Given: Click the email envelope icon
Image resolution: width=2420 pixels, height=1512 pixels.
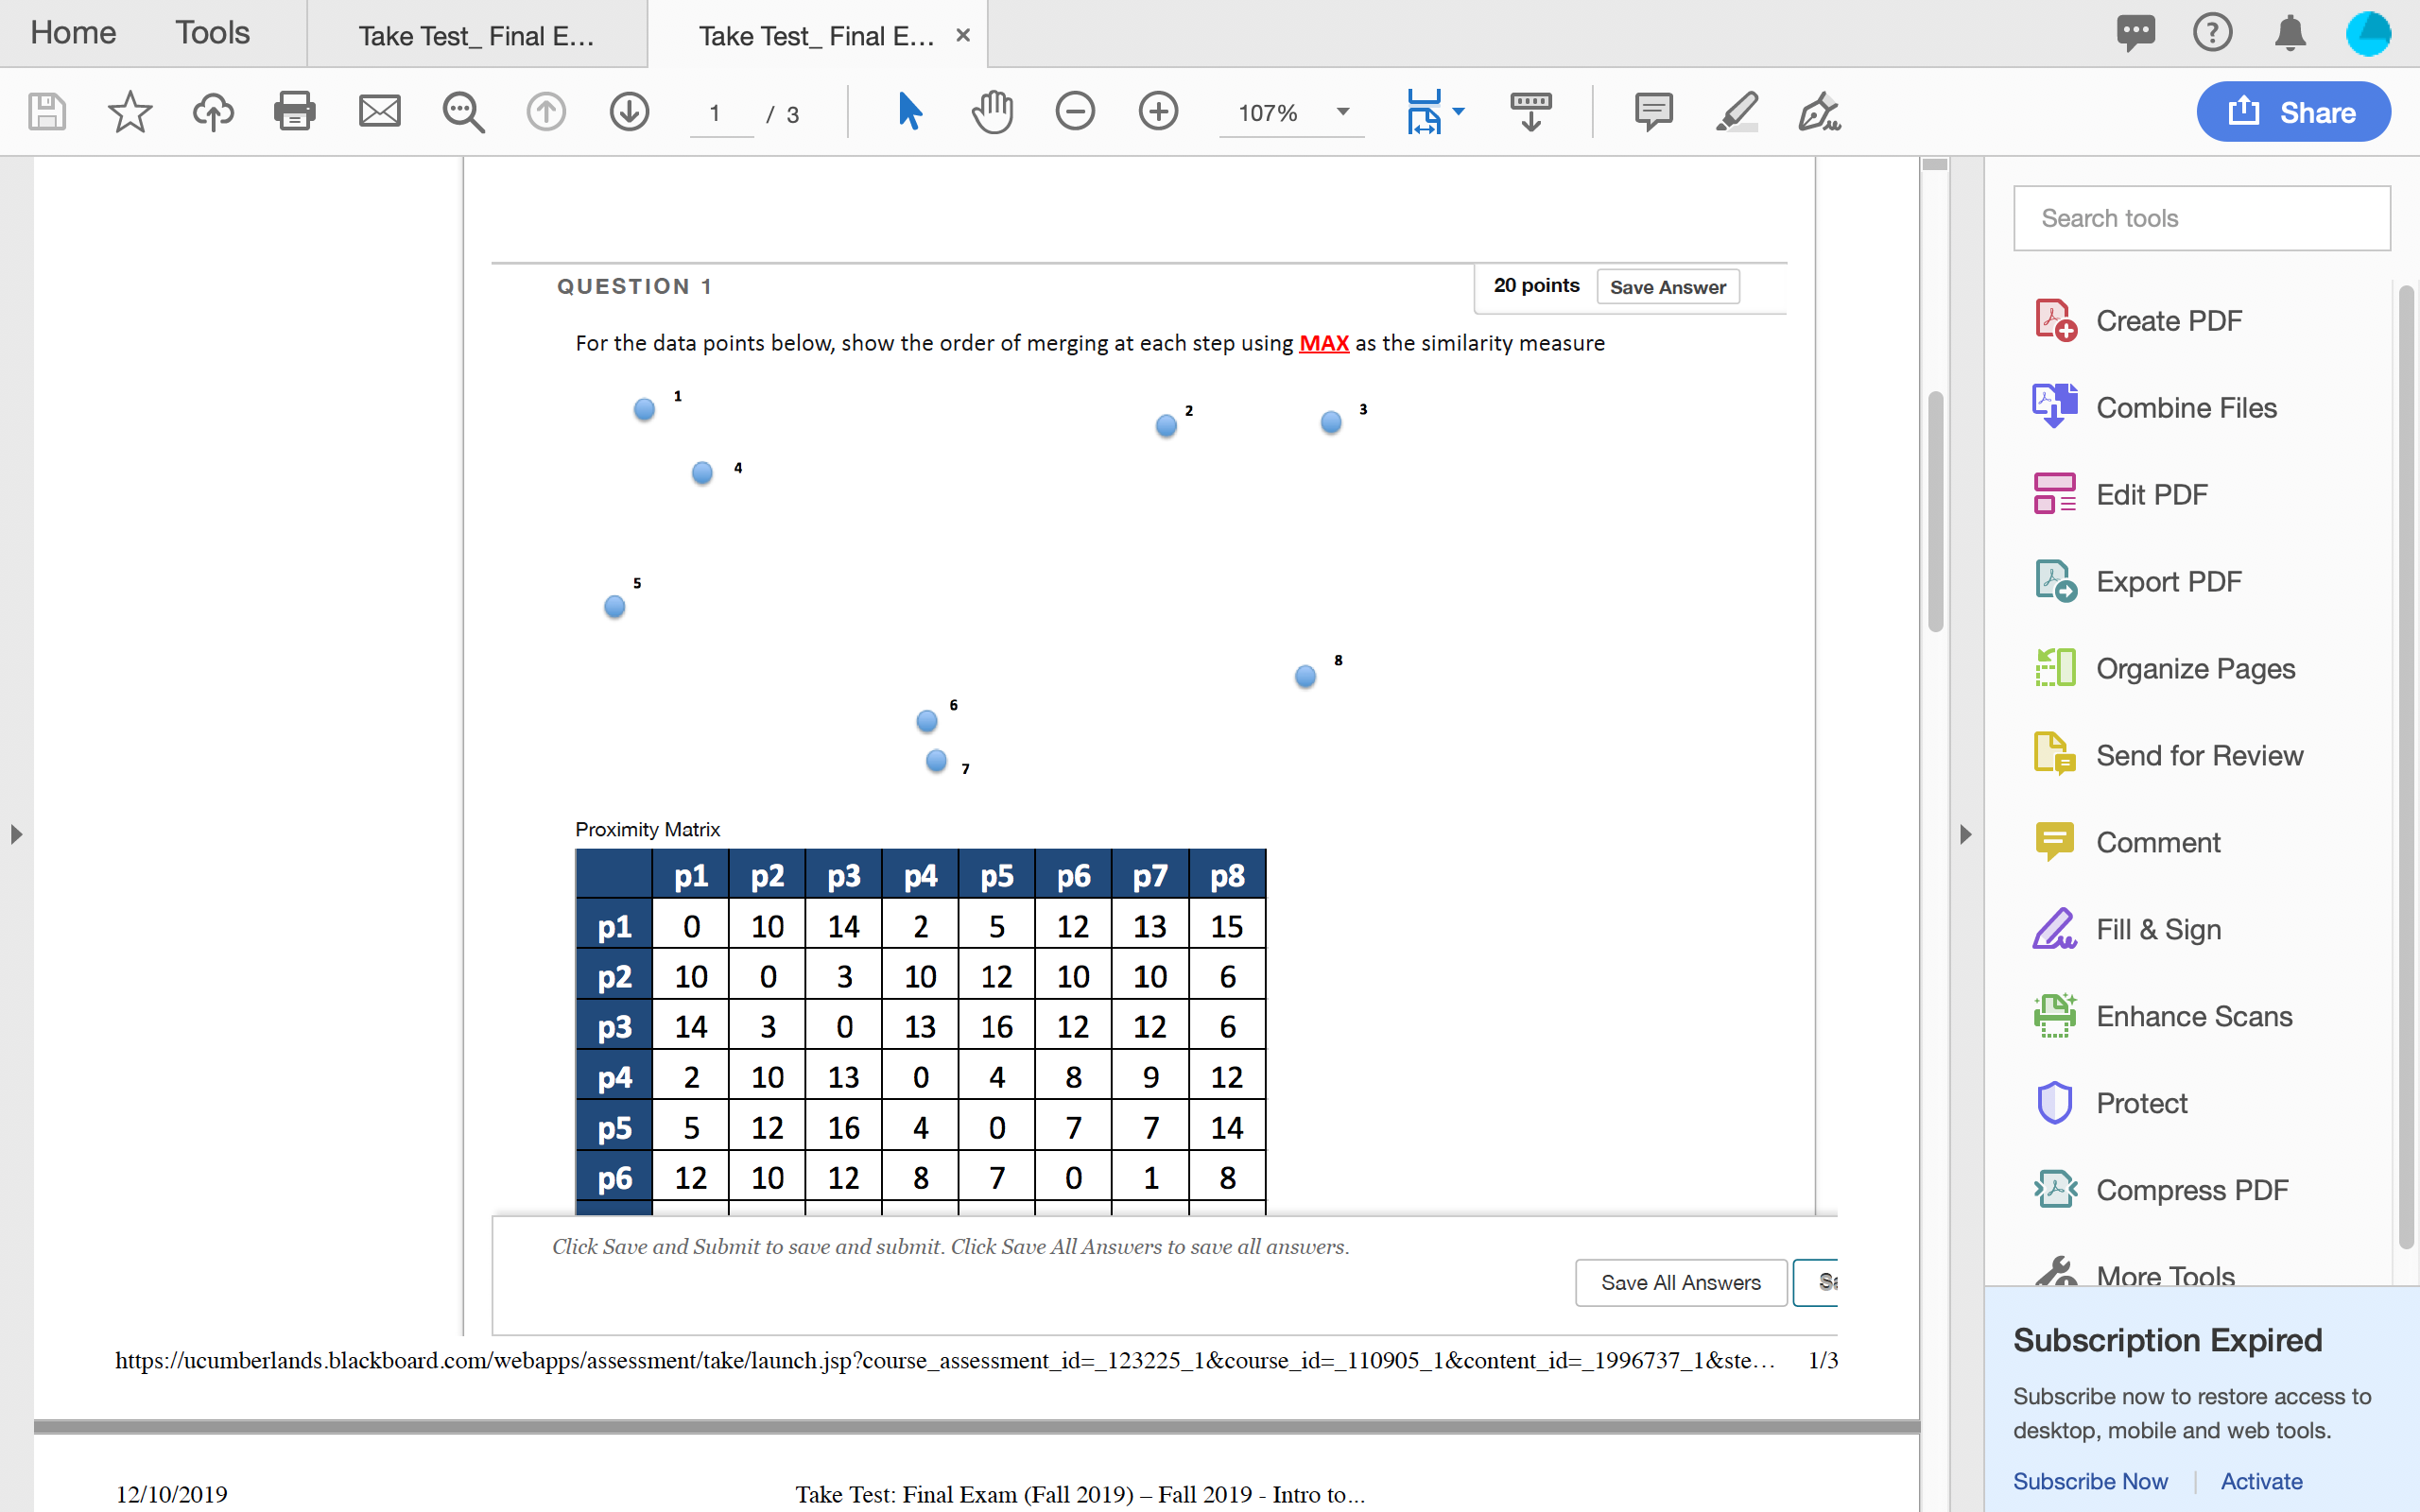Looking at the screenshot, I should 380,112.
